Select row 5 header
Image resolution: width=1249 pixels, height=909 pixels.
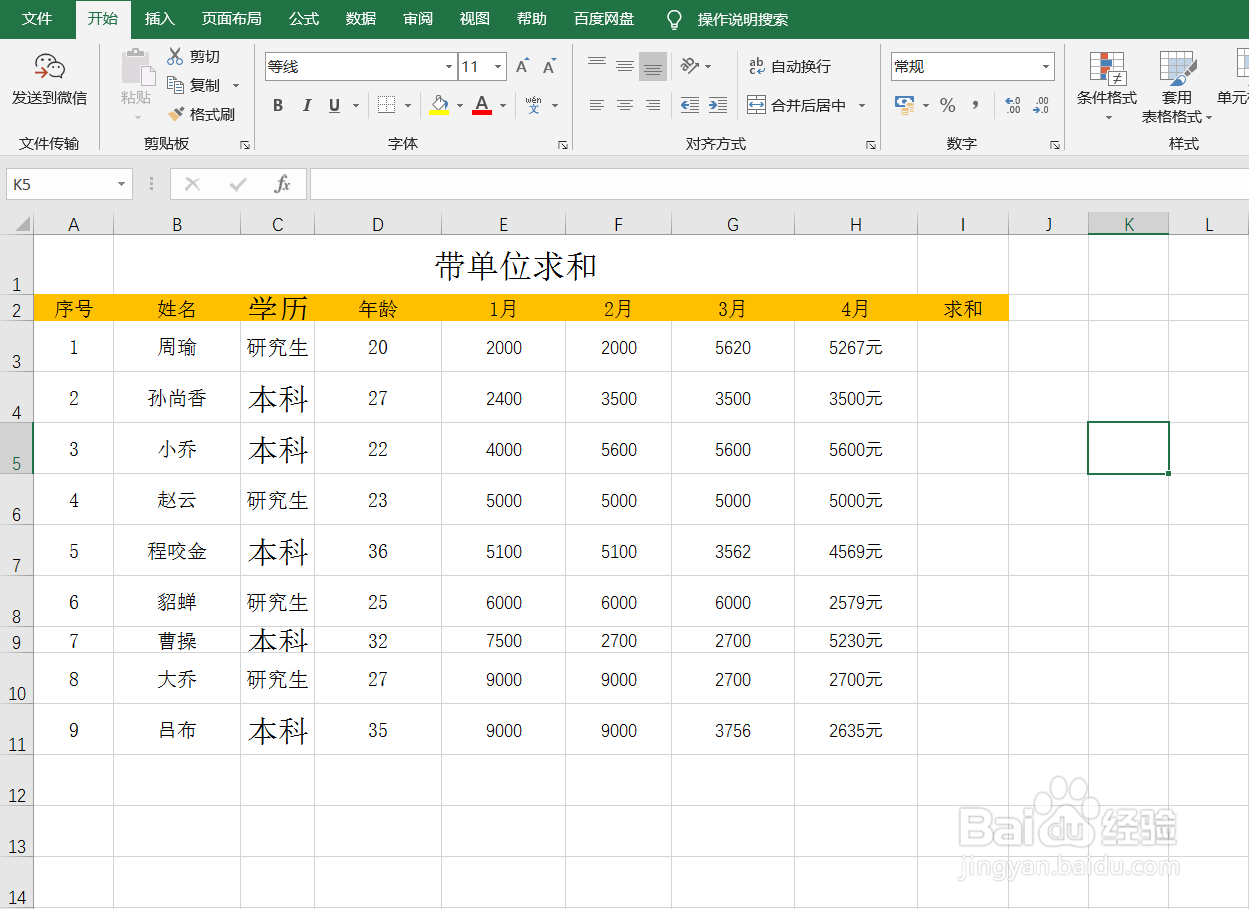click(x=17, y=448)
